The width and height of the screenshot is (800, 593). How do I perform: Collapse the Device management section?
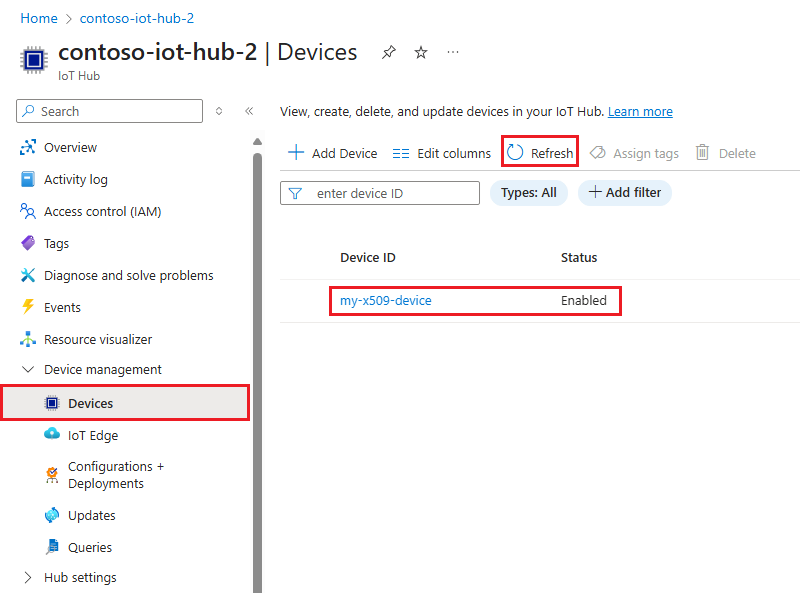tap(31, 369)
